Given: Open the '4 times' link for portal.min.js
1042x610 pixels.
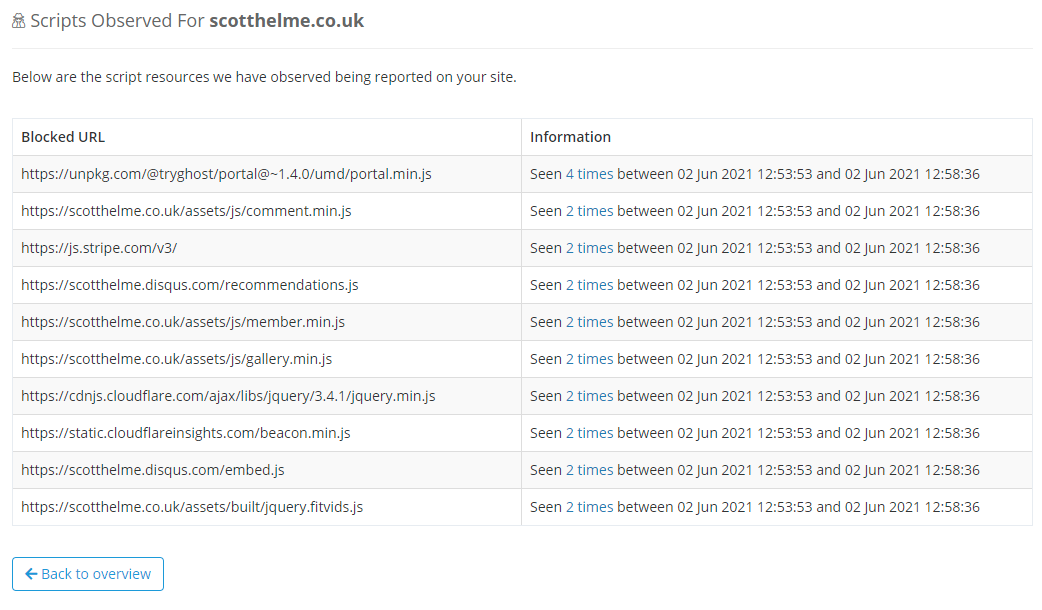Looking at the screenshot, I should 589,174.
